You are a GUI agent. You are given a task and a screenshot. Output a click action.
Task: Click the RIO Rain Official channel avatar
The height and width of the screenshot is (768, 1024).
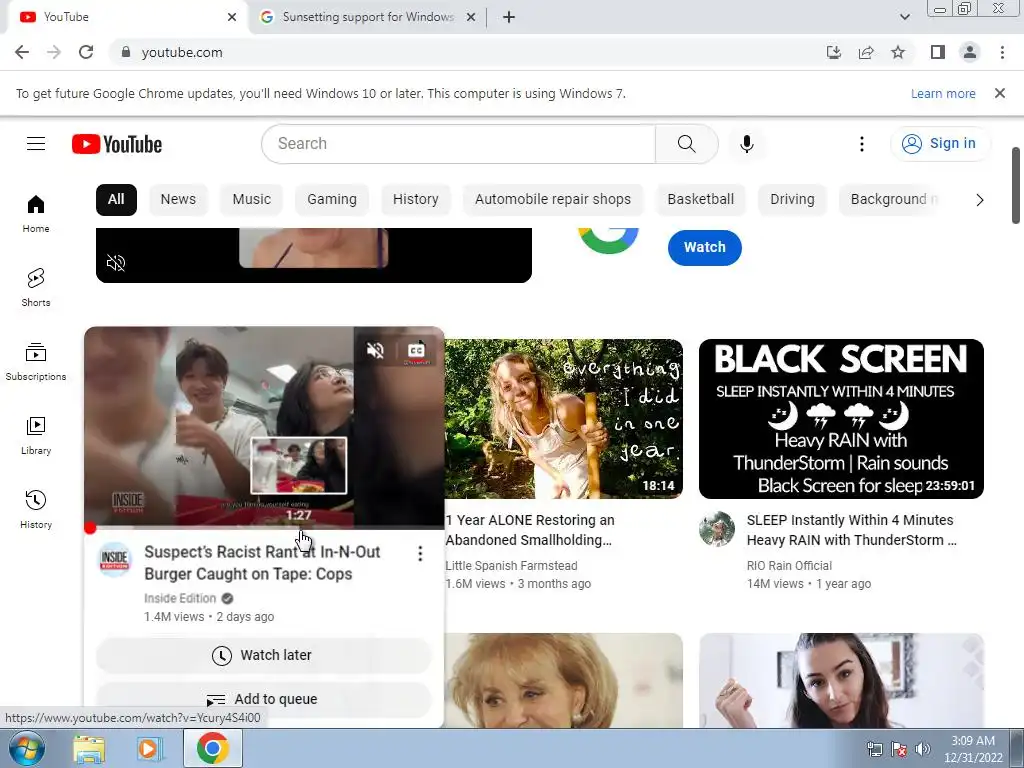coord(717,529)
